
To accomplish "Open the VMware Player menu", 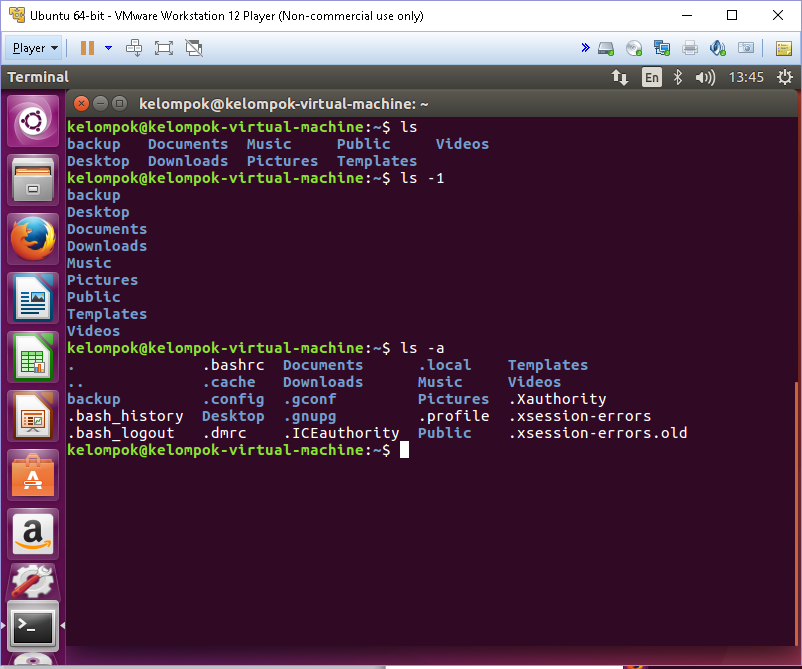I will [34, 48].
